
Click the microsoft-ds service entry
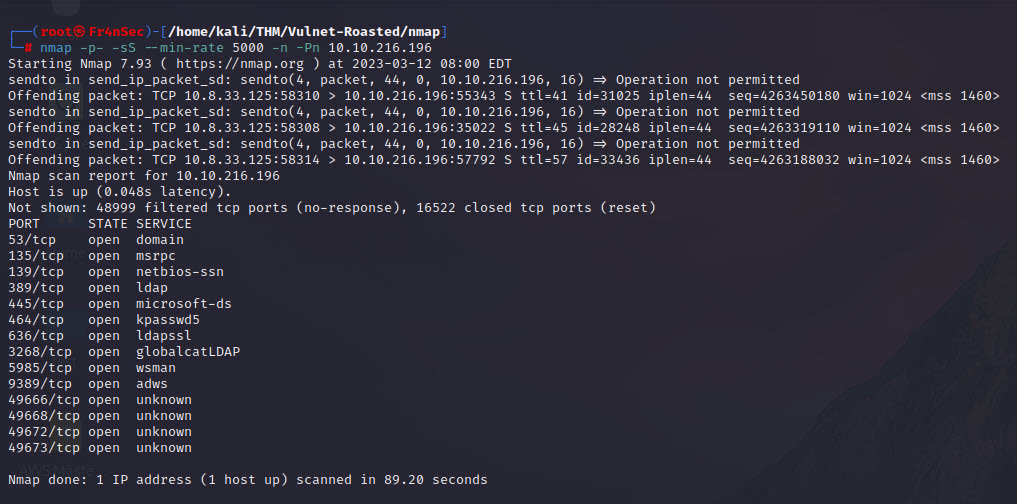(184, 304)
